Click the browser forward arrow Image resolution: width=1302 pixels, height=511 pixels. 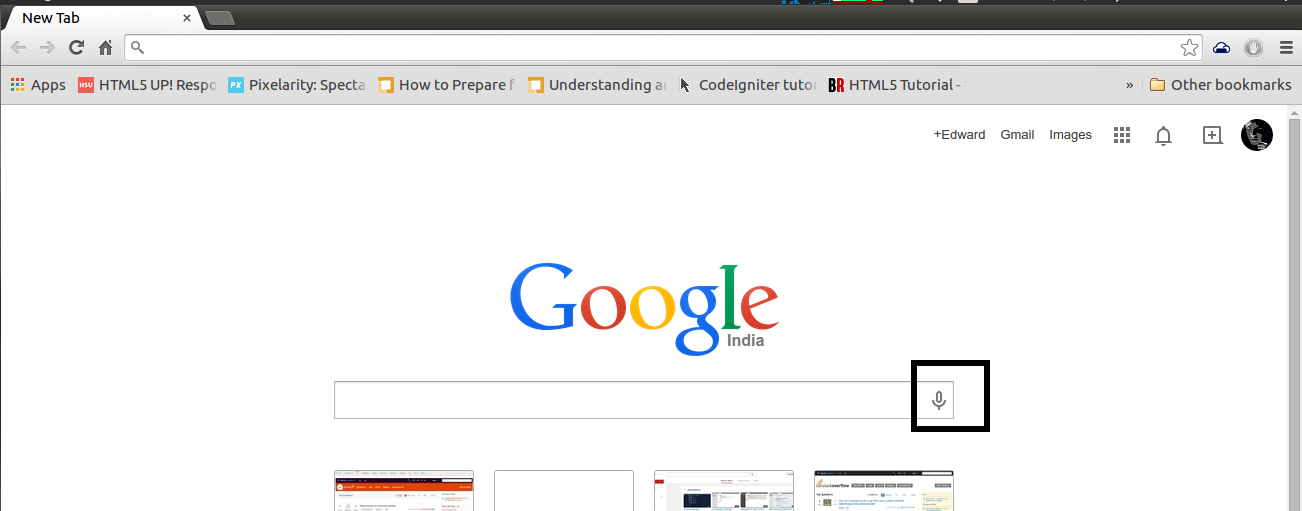click(47, 47)
